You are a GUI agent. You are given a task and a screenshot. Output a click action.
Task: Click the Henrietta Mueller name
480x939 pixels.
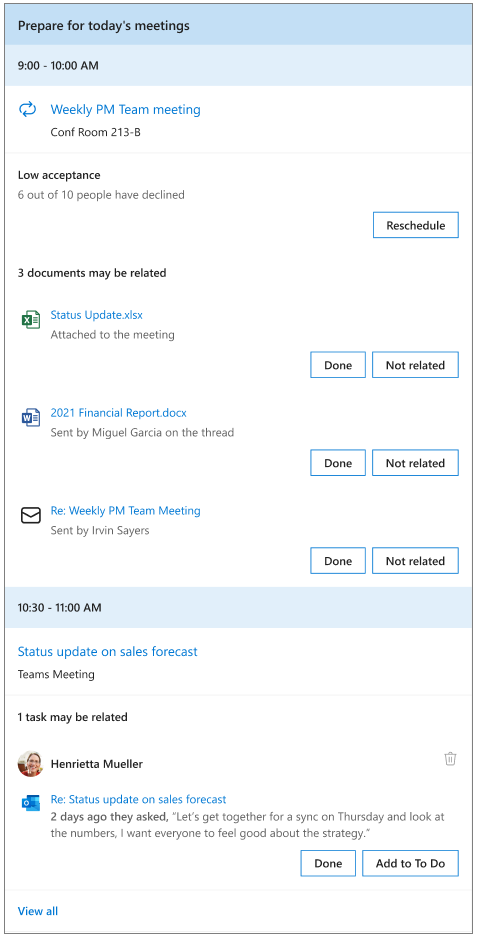point(97,764)
